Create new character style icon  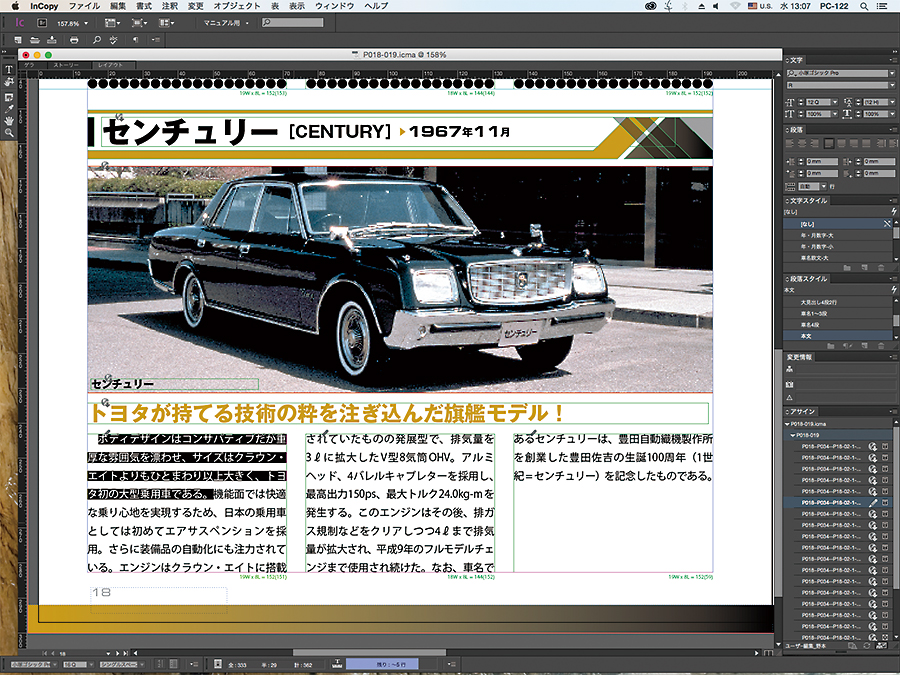[864, 268]
